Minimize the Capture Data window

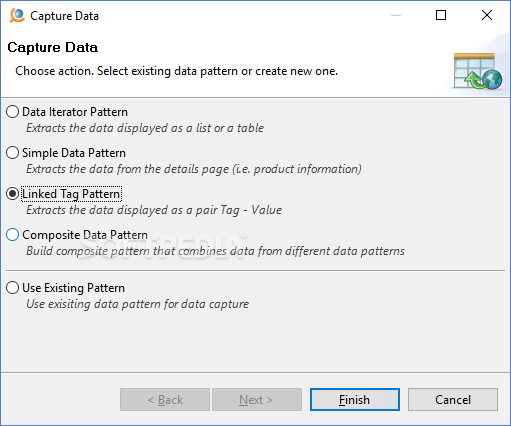coord(396,15)
